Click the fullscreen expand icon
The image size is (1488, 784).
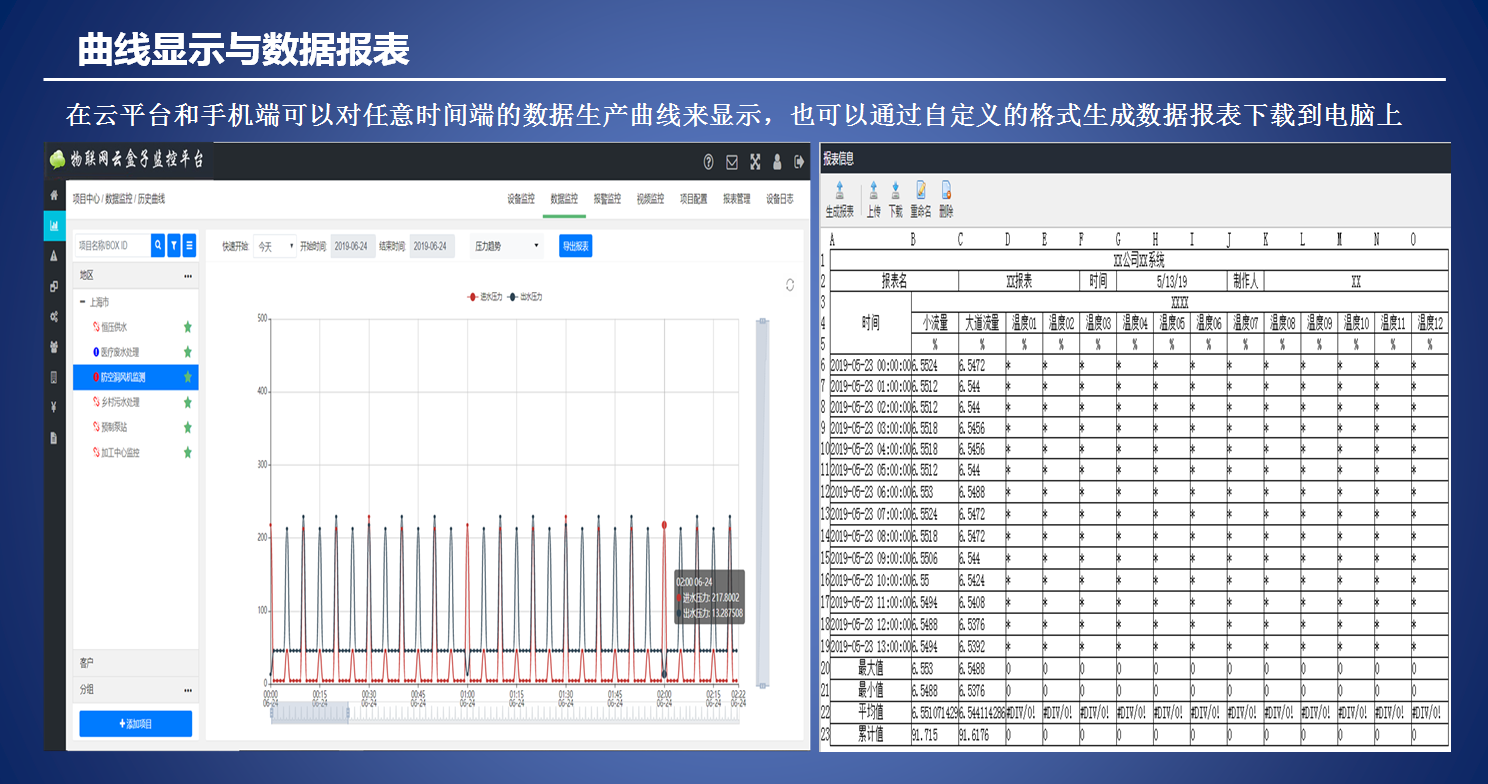point(755,162)
